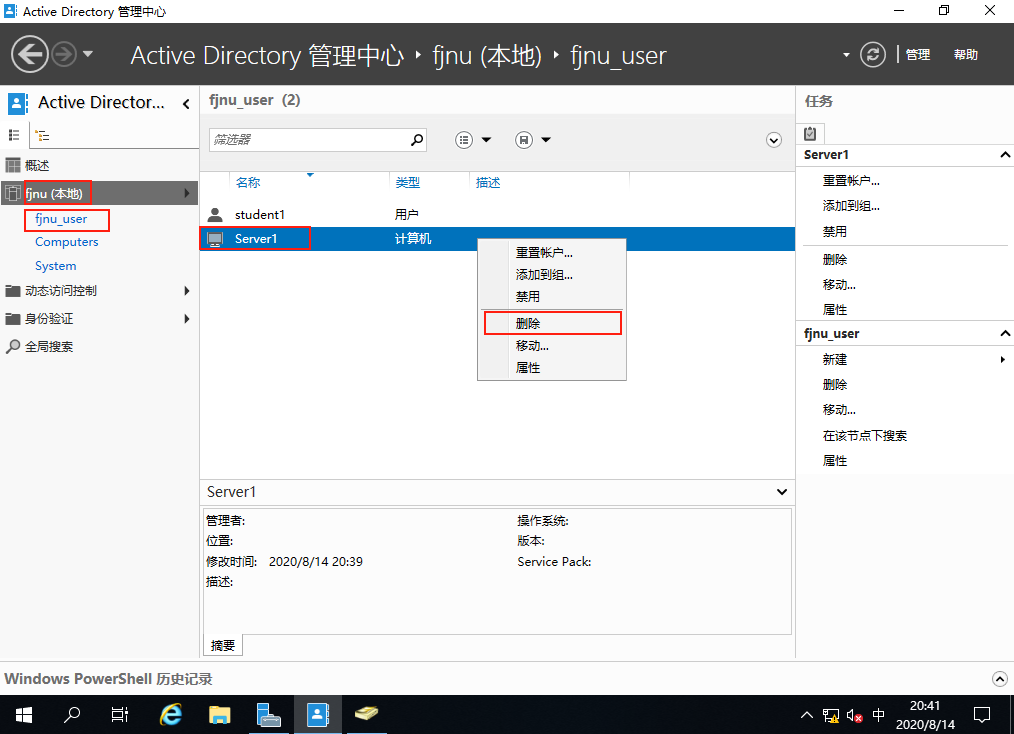This screenshot has width=1014, height=734.
Task: Open navigation history dropdown next to forward arrow
Action: (88, 54)
